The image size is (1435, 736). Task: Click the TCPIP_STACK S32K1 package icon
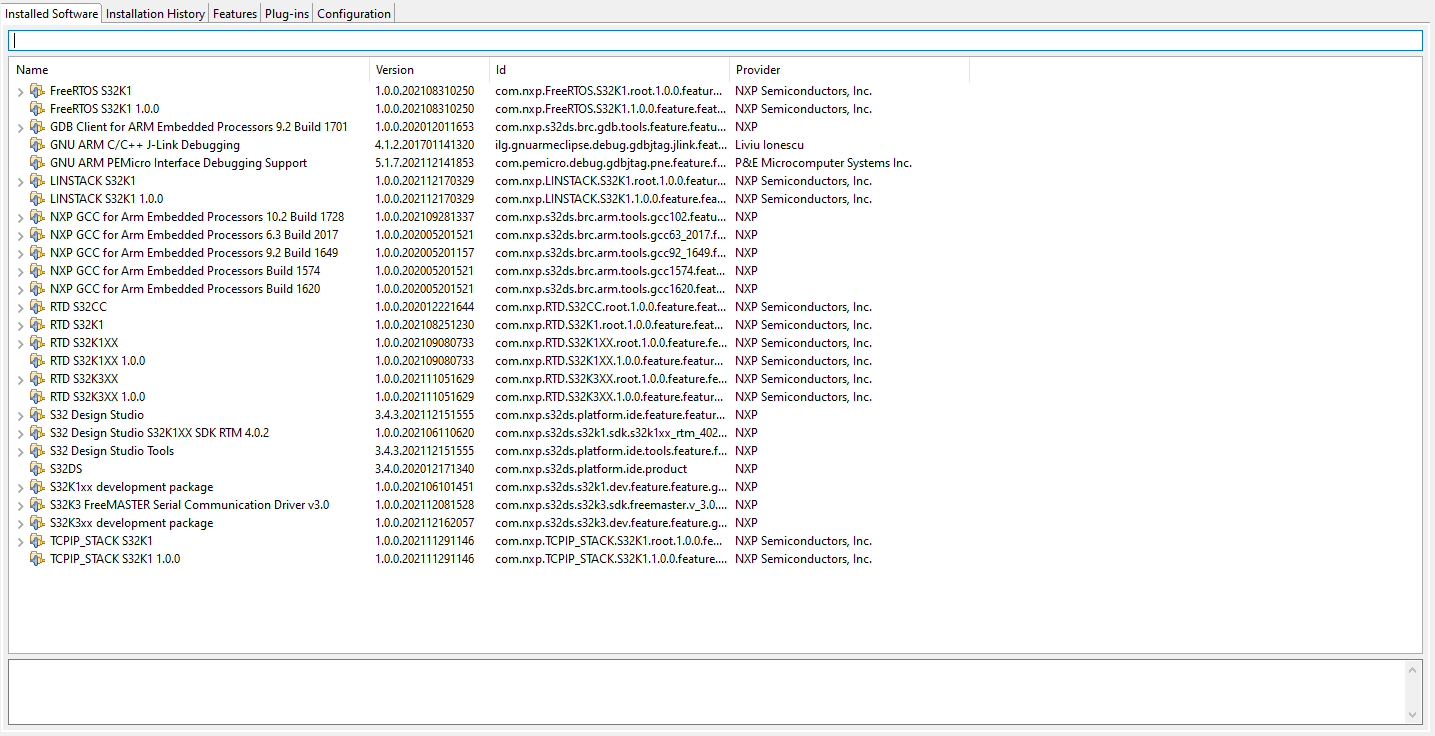[x=37, y=541]
